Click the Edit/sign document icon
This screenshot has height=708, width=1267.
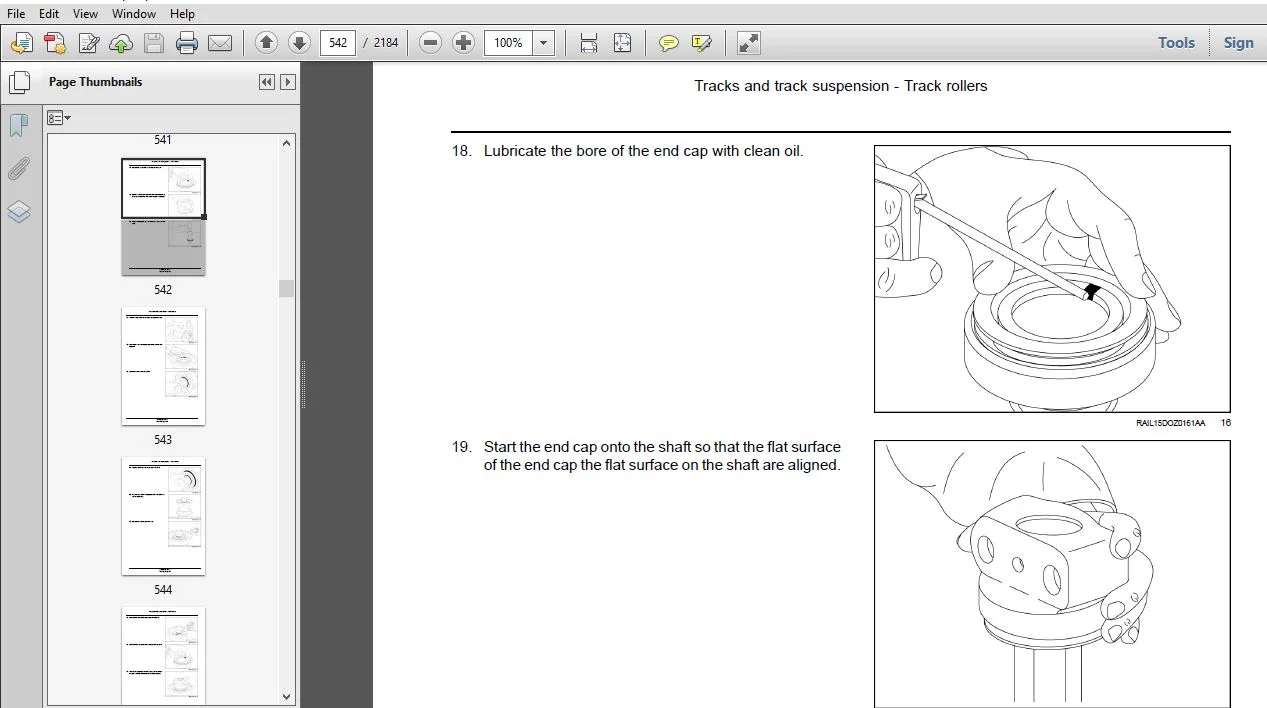[89, 43]
